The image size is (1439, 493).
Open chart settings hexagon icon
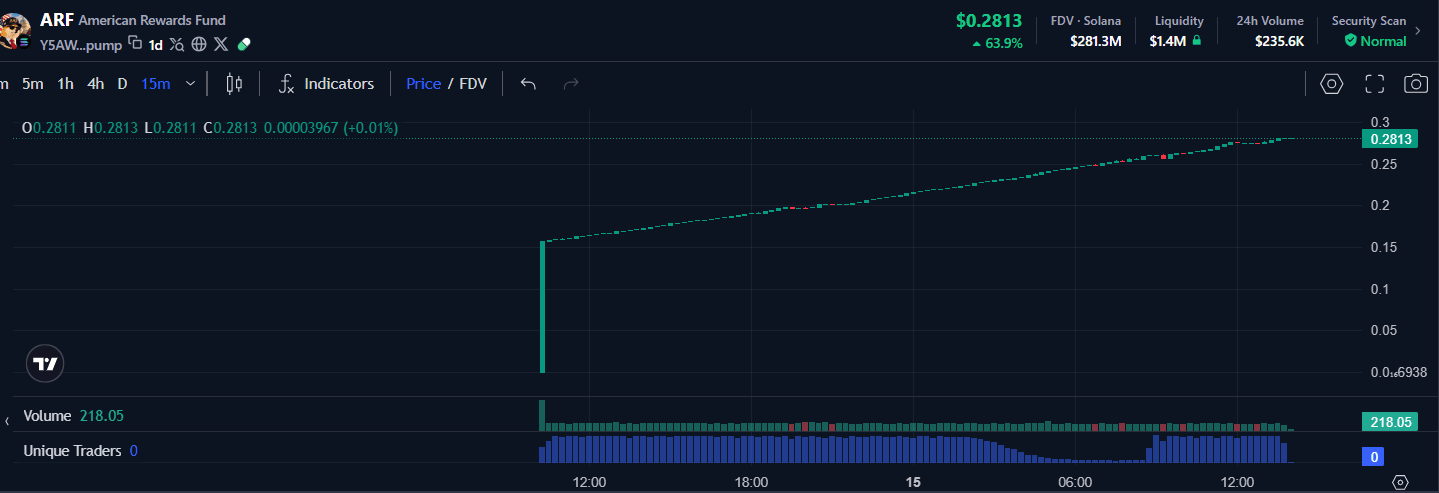(1331, 84)
